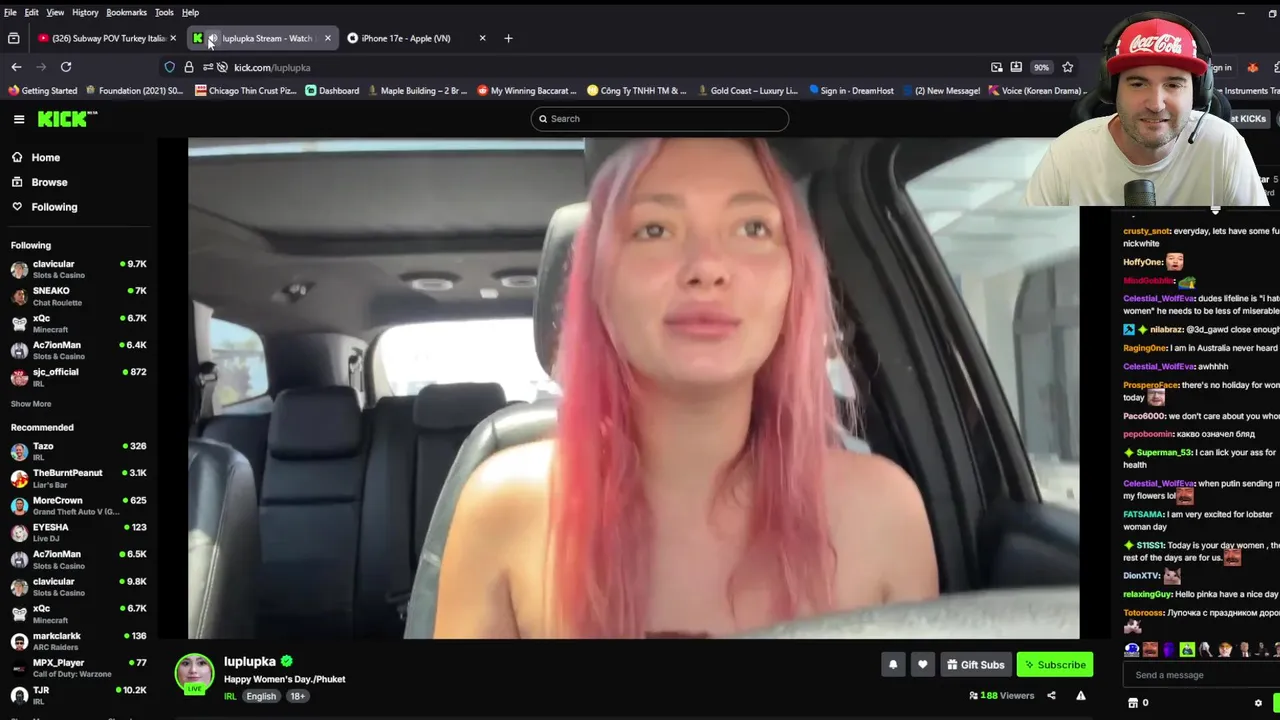Image resolution: width=1280 pixels, height=720 pixels.
Task: Mute audio on luplupka Stream tab
Action: click(x=212, y=38)
